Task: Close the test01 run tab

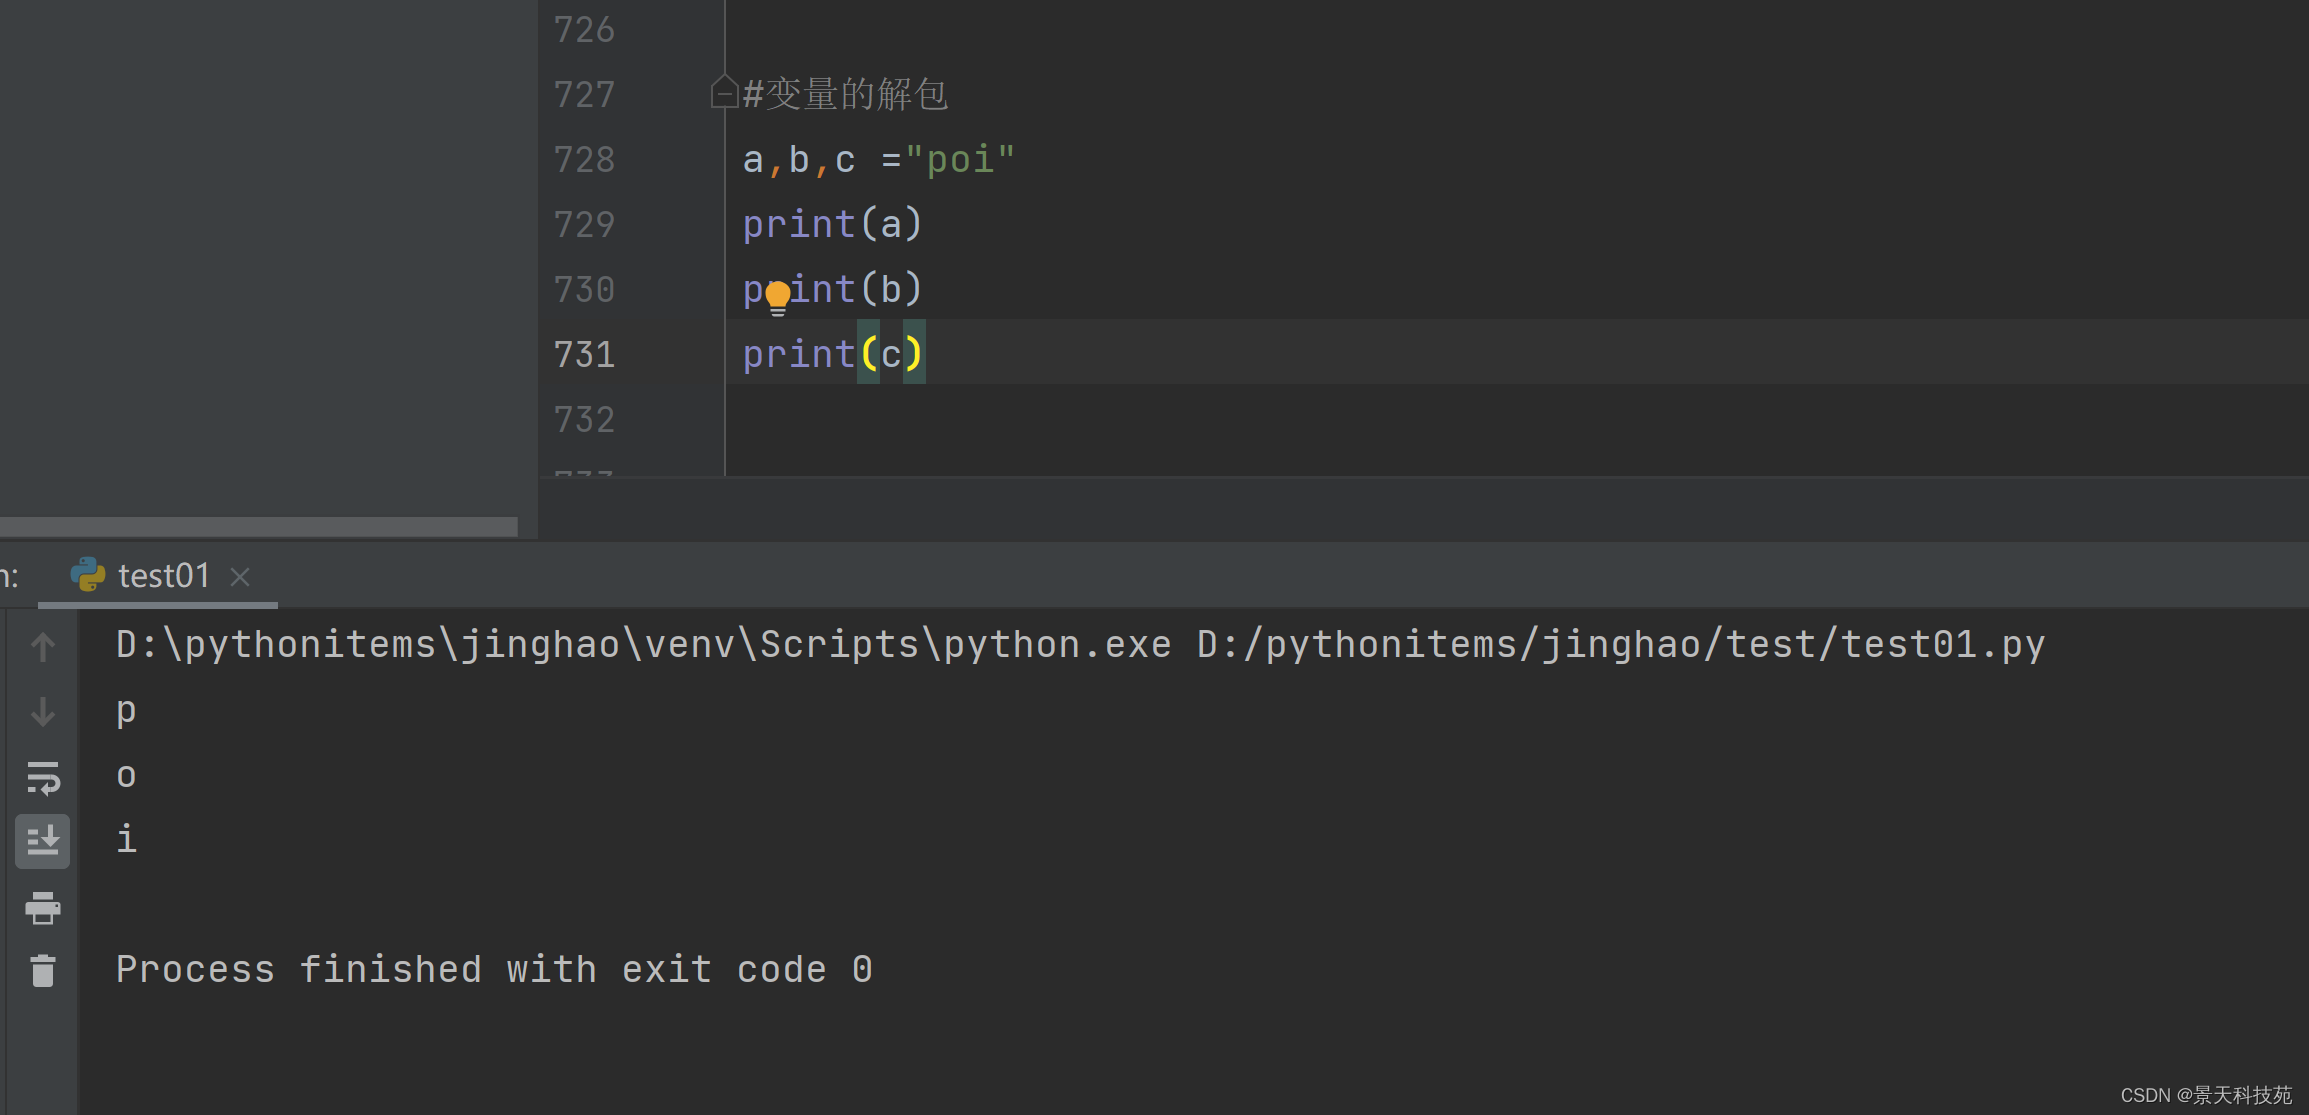Action: tap(240, 577)
